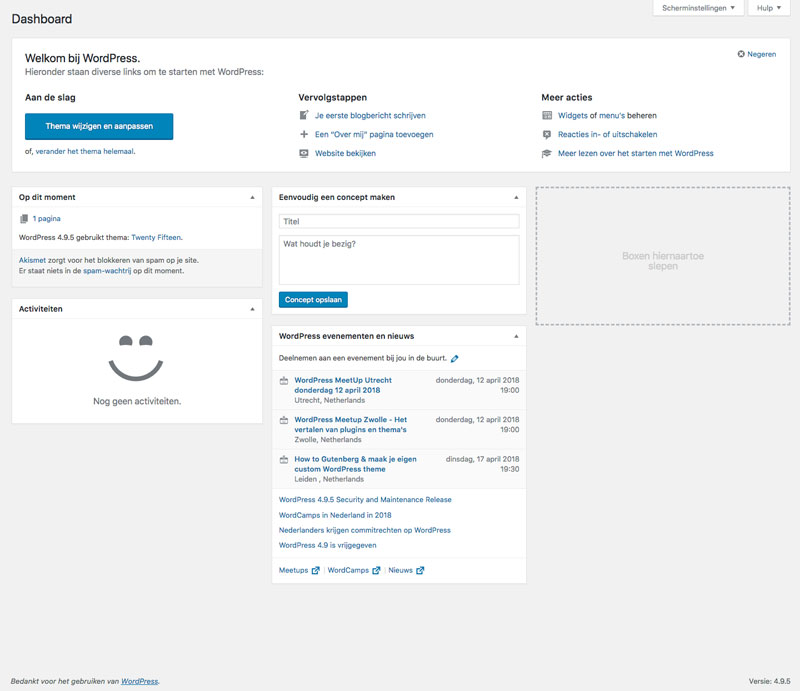Open Nederlanders krijgen commitrechten op WordPress link
Image resolution: width=800 pixels, height=691 pixels.
[365, 530]
